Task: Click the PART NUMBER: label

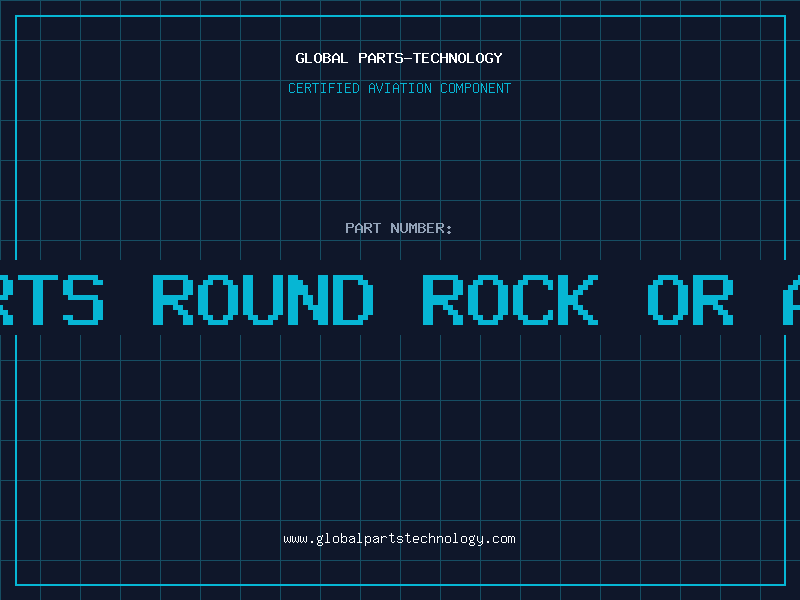Action: (399, 228)
